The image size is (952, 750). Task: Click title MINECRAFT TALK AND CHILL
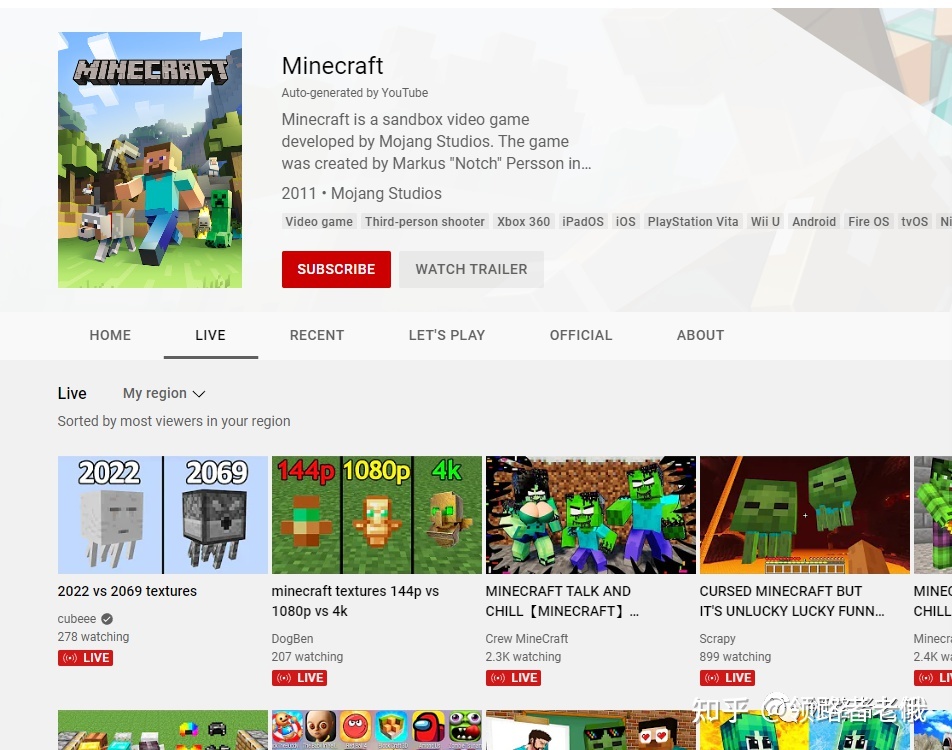562,601
